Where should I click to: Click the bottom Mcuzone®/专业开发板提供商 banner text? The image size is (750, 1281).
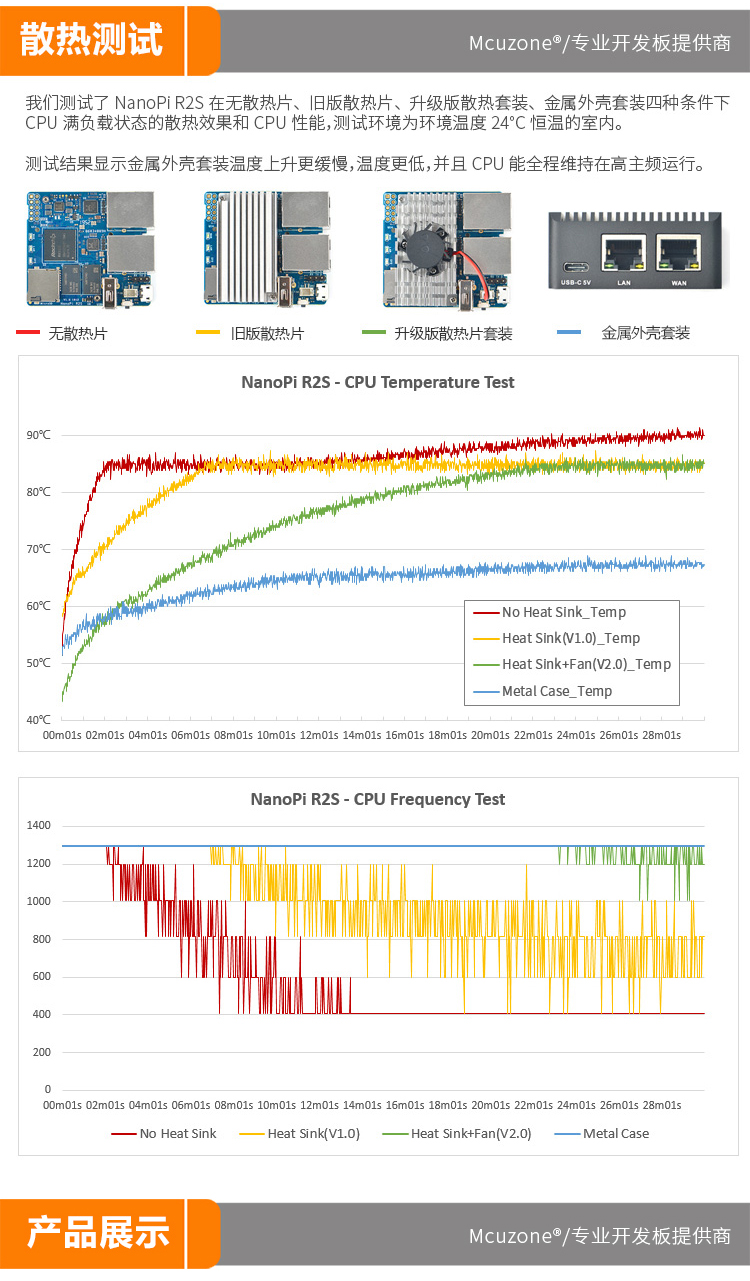(599, 1236)
